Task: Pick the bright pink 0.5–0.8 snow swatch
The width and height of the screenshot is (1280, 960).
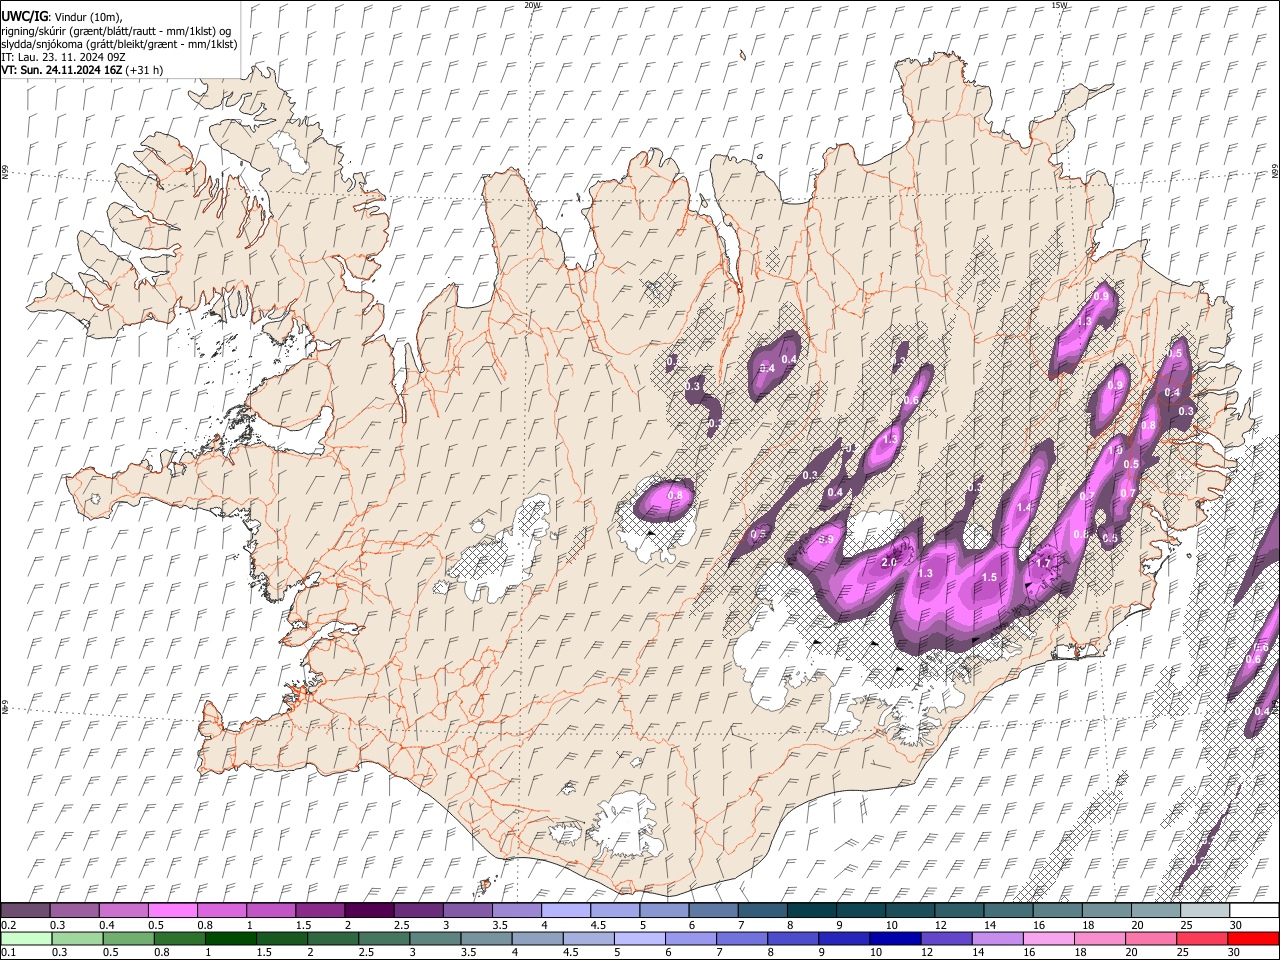Action: tap(173, 910)
